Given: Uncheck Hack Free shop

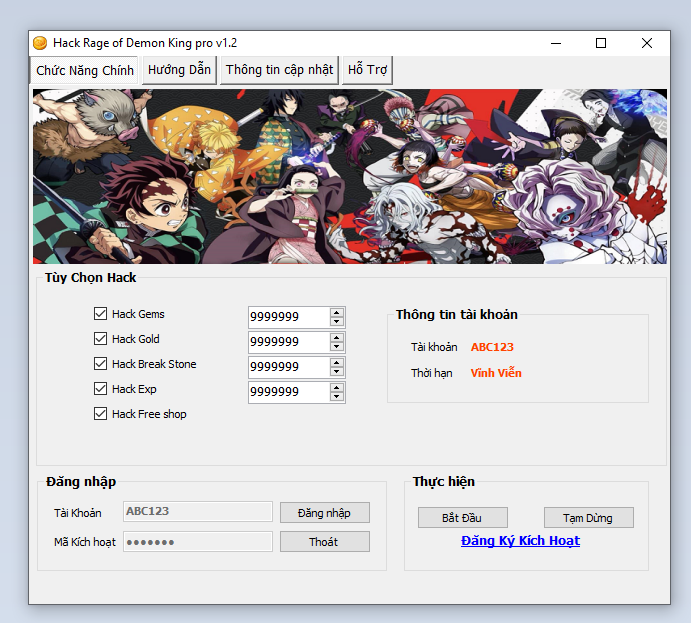Looking at the screenshot, I should click(100, 414).
